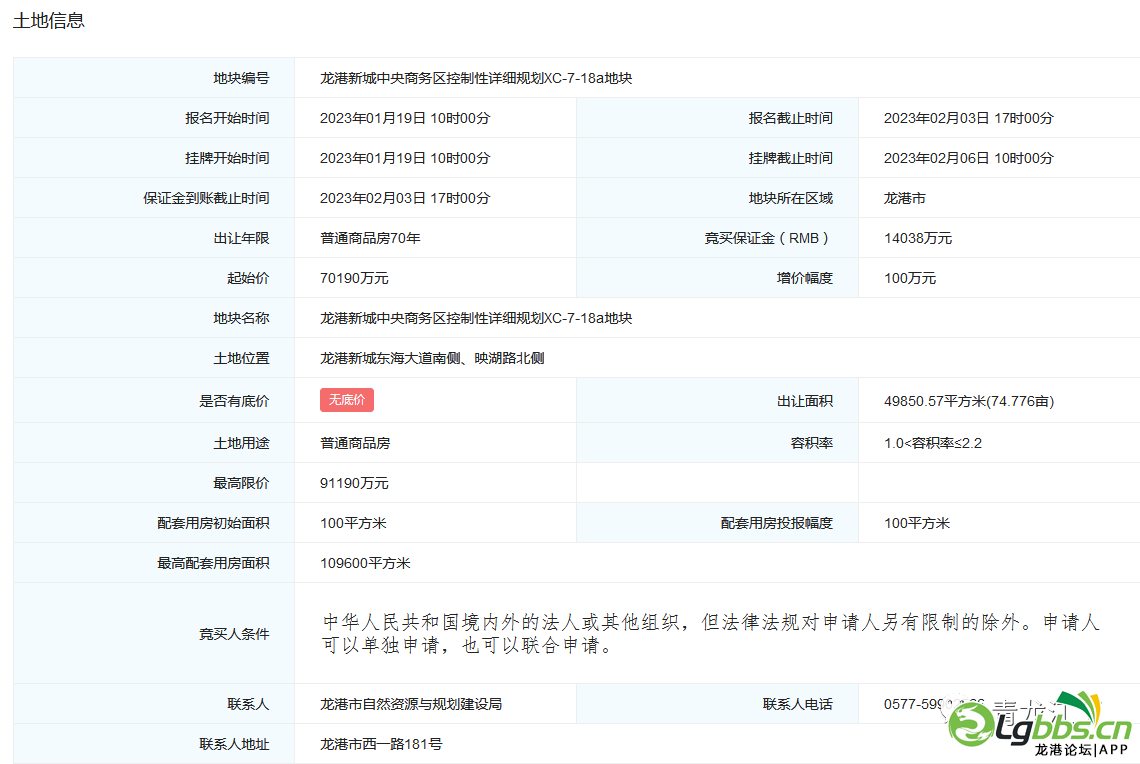Select 普通商品房70年 value
Screen dimensions: 1140x764
coord(370,238)
